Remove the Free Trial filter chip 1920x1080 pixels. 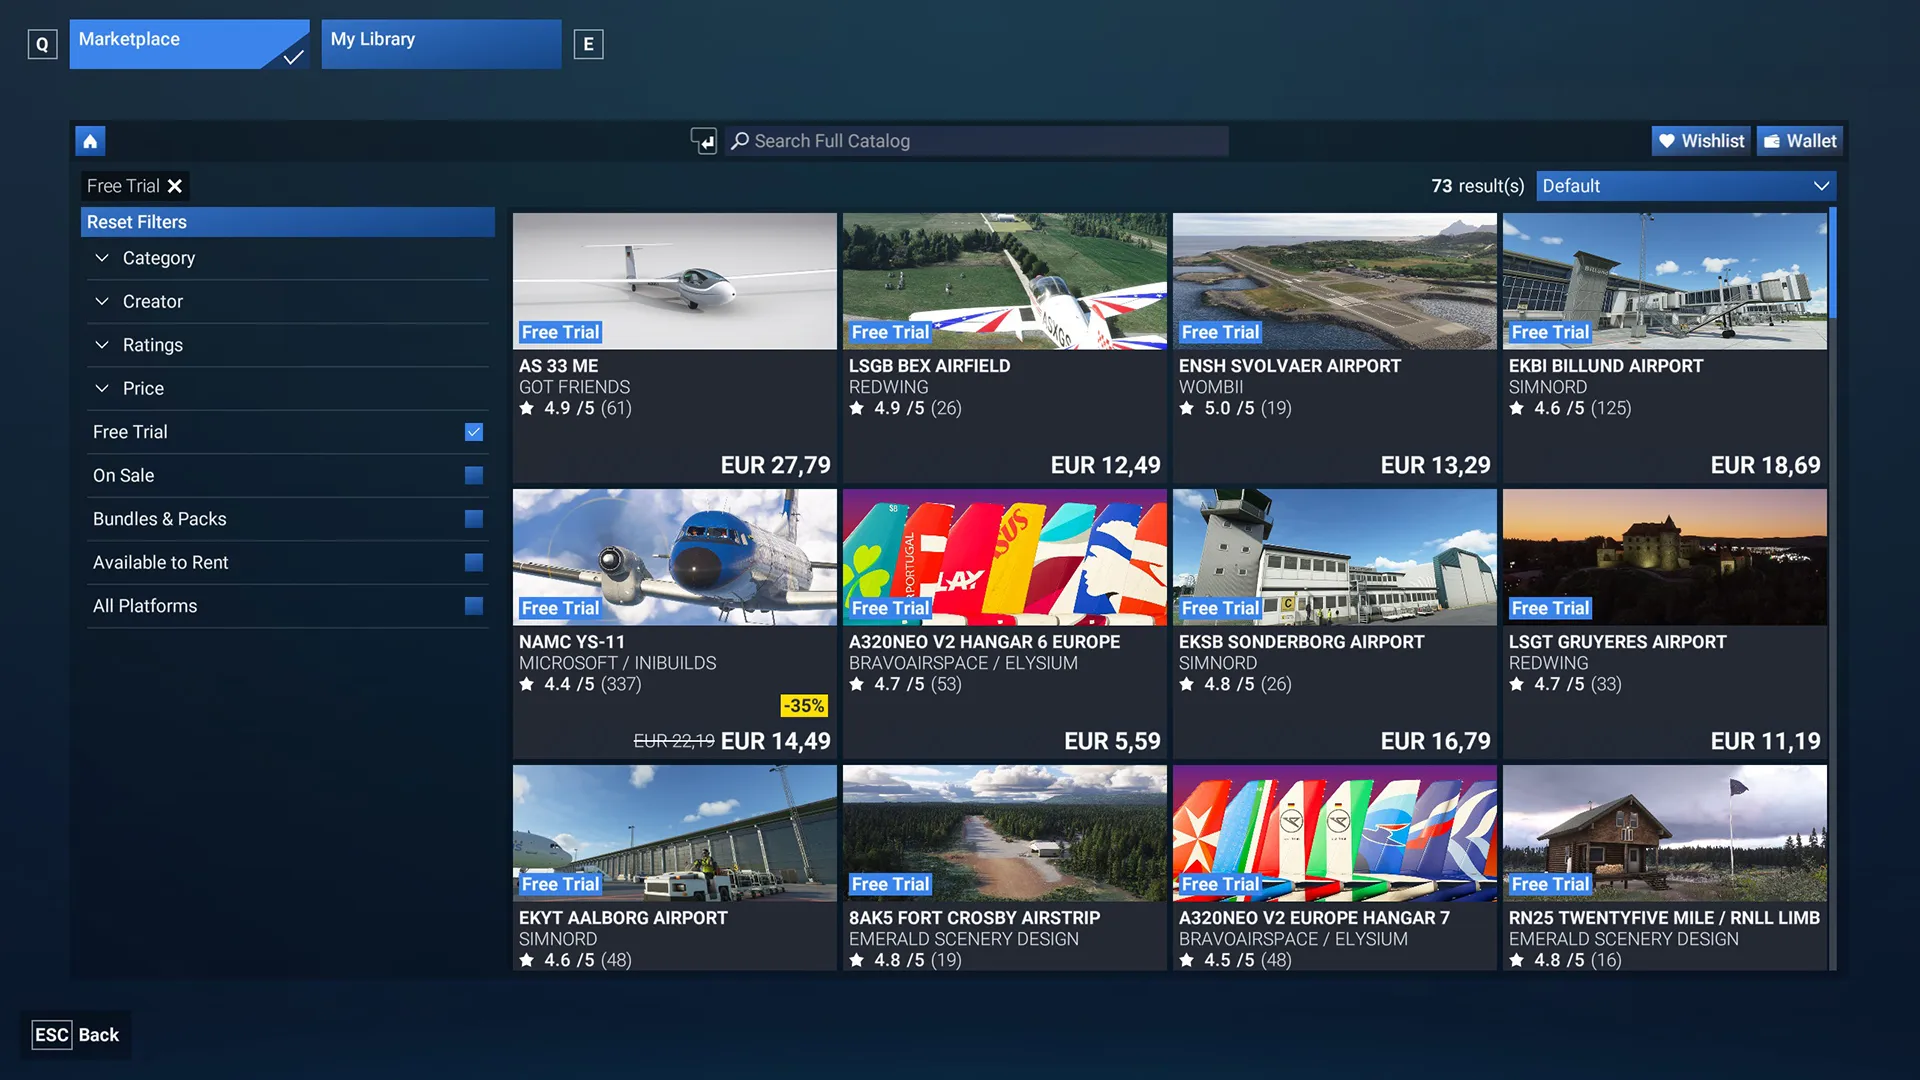(x=174, y=186)
